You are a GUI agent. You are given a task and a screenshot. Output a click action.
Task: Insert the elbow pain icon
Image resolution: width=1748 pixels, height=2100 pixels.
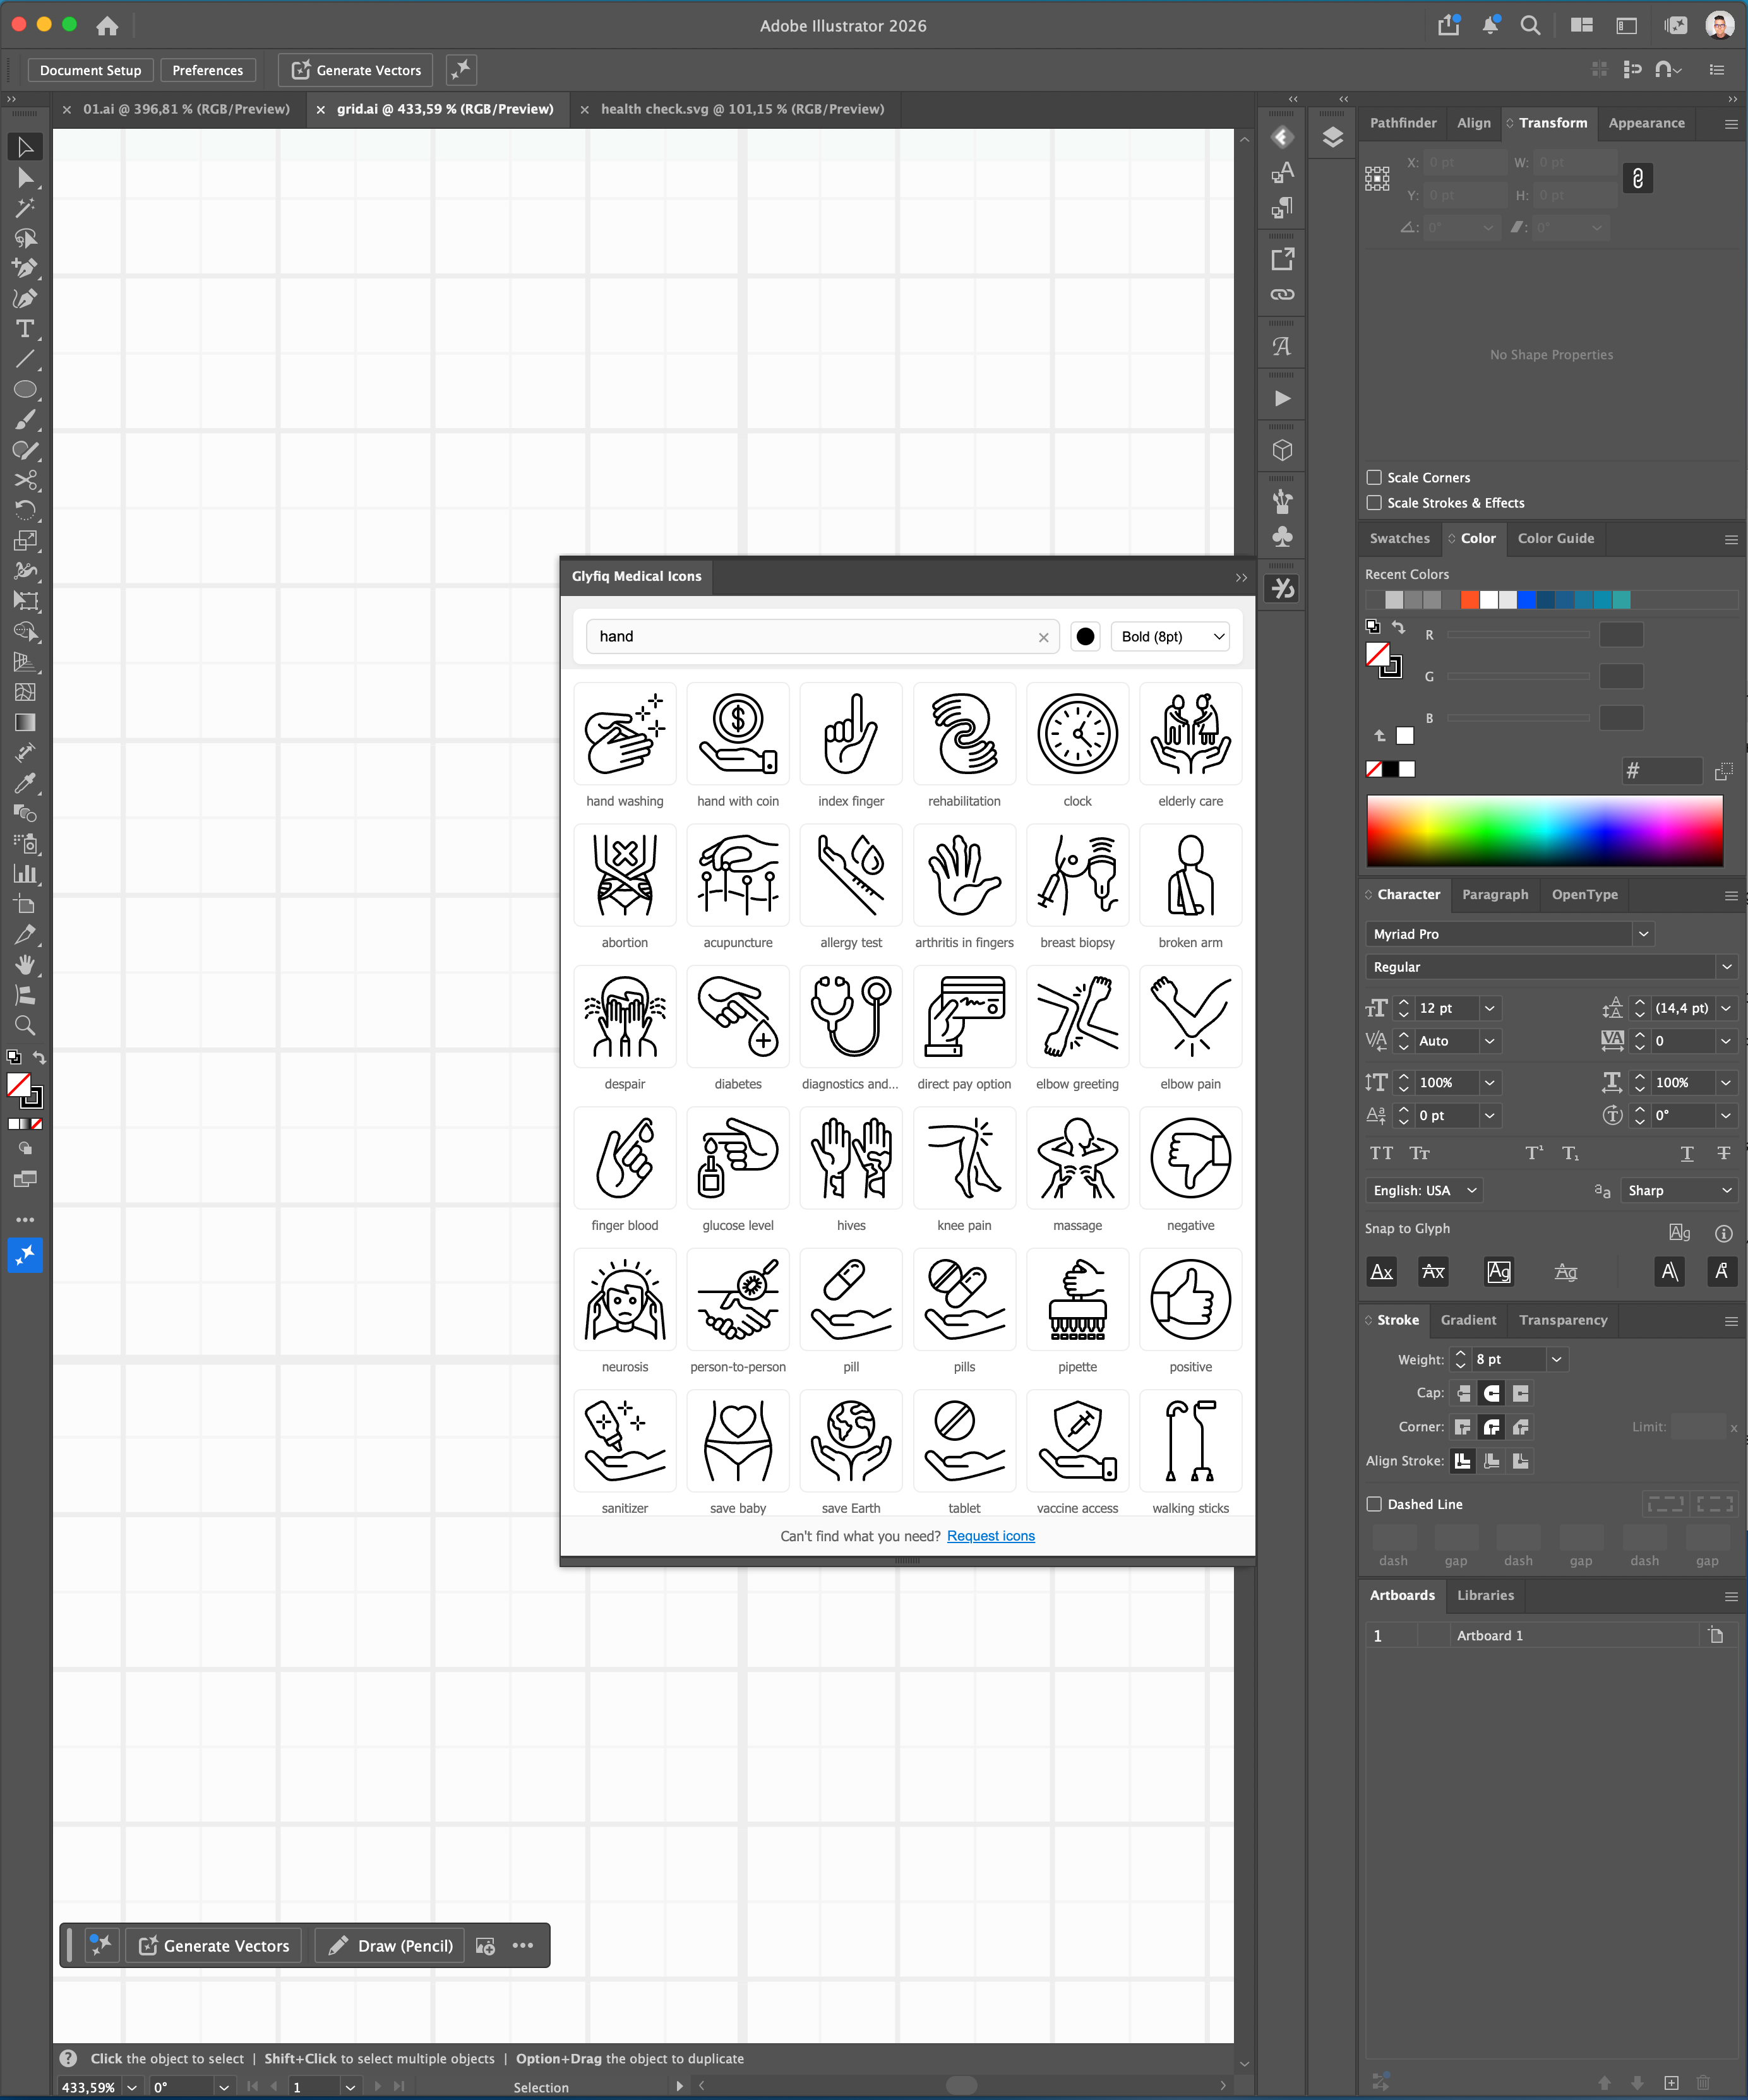1190,1017
